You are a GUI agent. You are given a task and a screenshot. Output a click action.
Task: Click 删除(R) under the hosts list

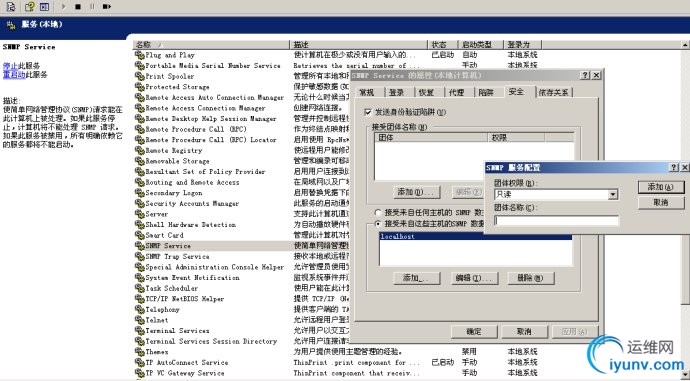point(531,278)
